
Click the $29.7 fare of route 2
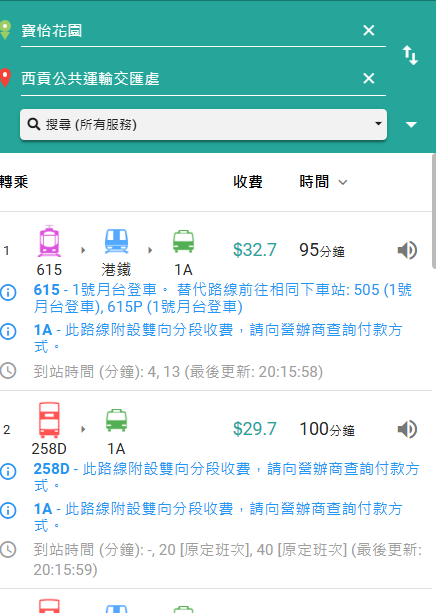(x=255, y=429)
